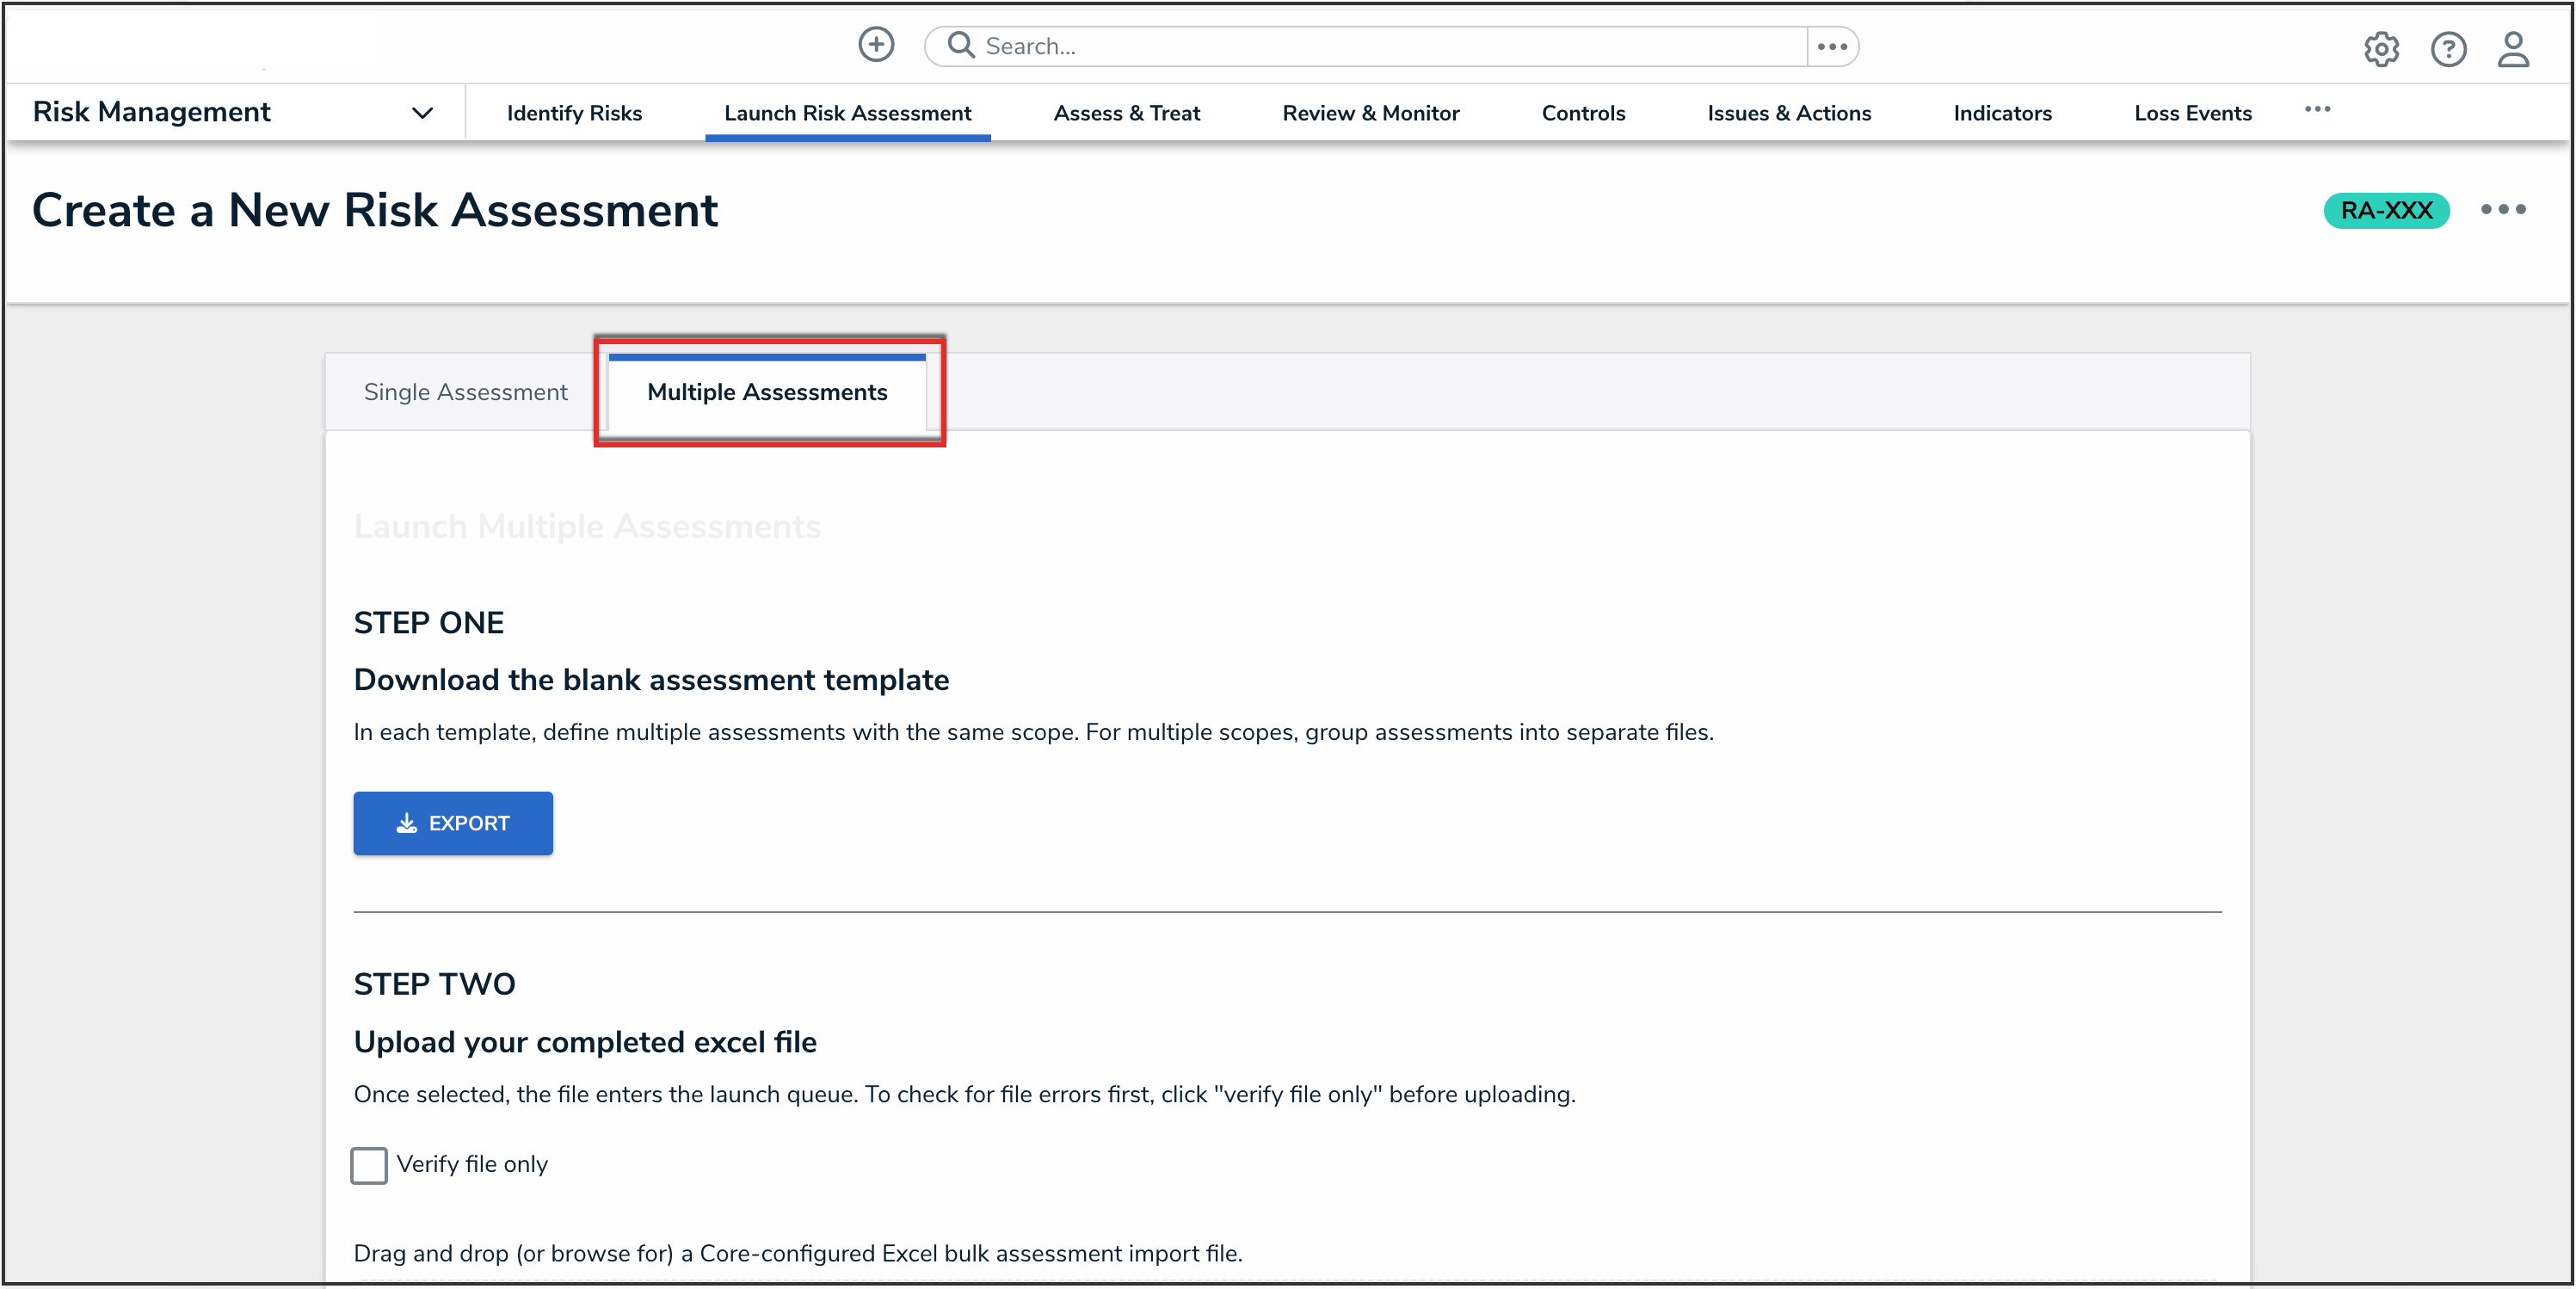This screenshot has height=1289, width=2576.
Task: Navigate to Issues & Actions
Action: pos(1789,113)
